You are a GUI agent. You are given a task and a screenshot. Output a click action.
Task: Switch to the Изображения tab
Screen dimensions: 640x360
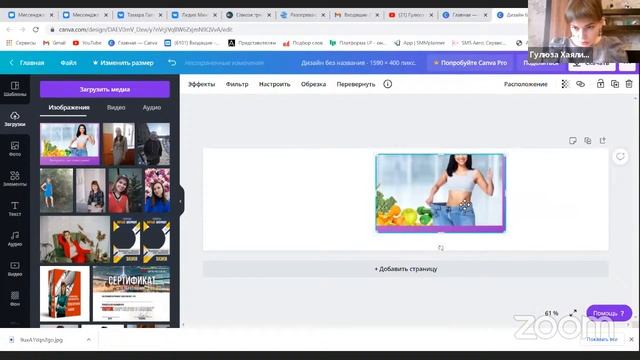point(69,107)
